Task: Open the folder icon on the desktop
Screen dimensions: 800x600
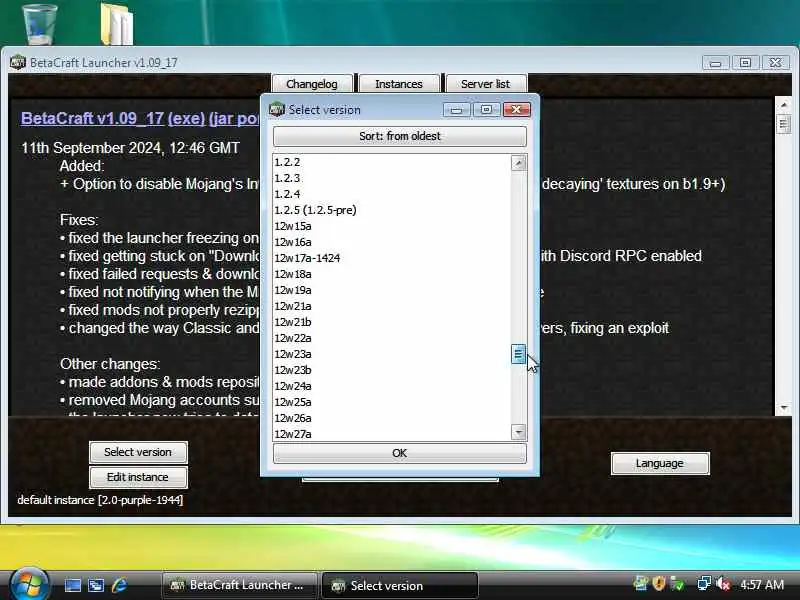Action: [117, 23]
